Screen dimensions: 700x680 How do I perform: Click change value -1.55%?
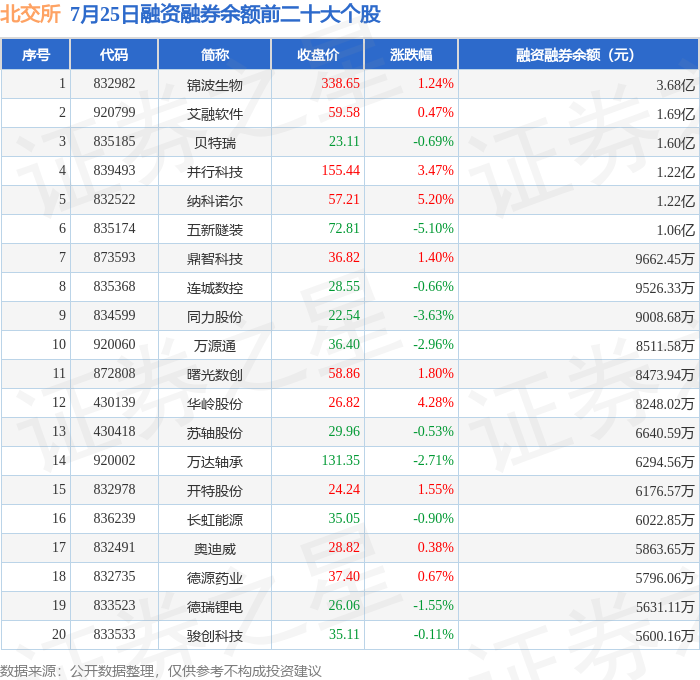pos(433,606)
